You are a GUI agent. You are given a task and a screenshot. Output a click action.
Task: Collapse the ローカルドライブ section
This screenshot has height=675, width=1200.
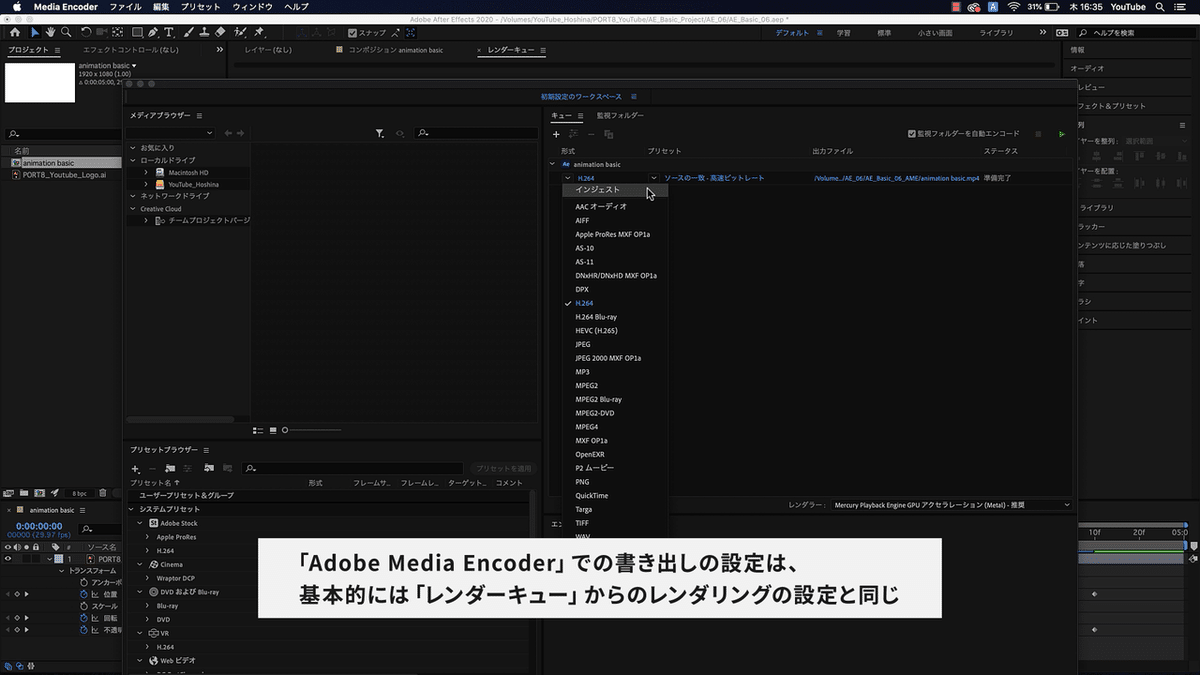click(133, 160)
